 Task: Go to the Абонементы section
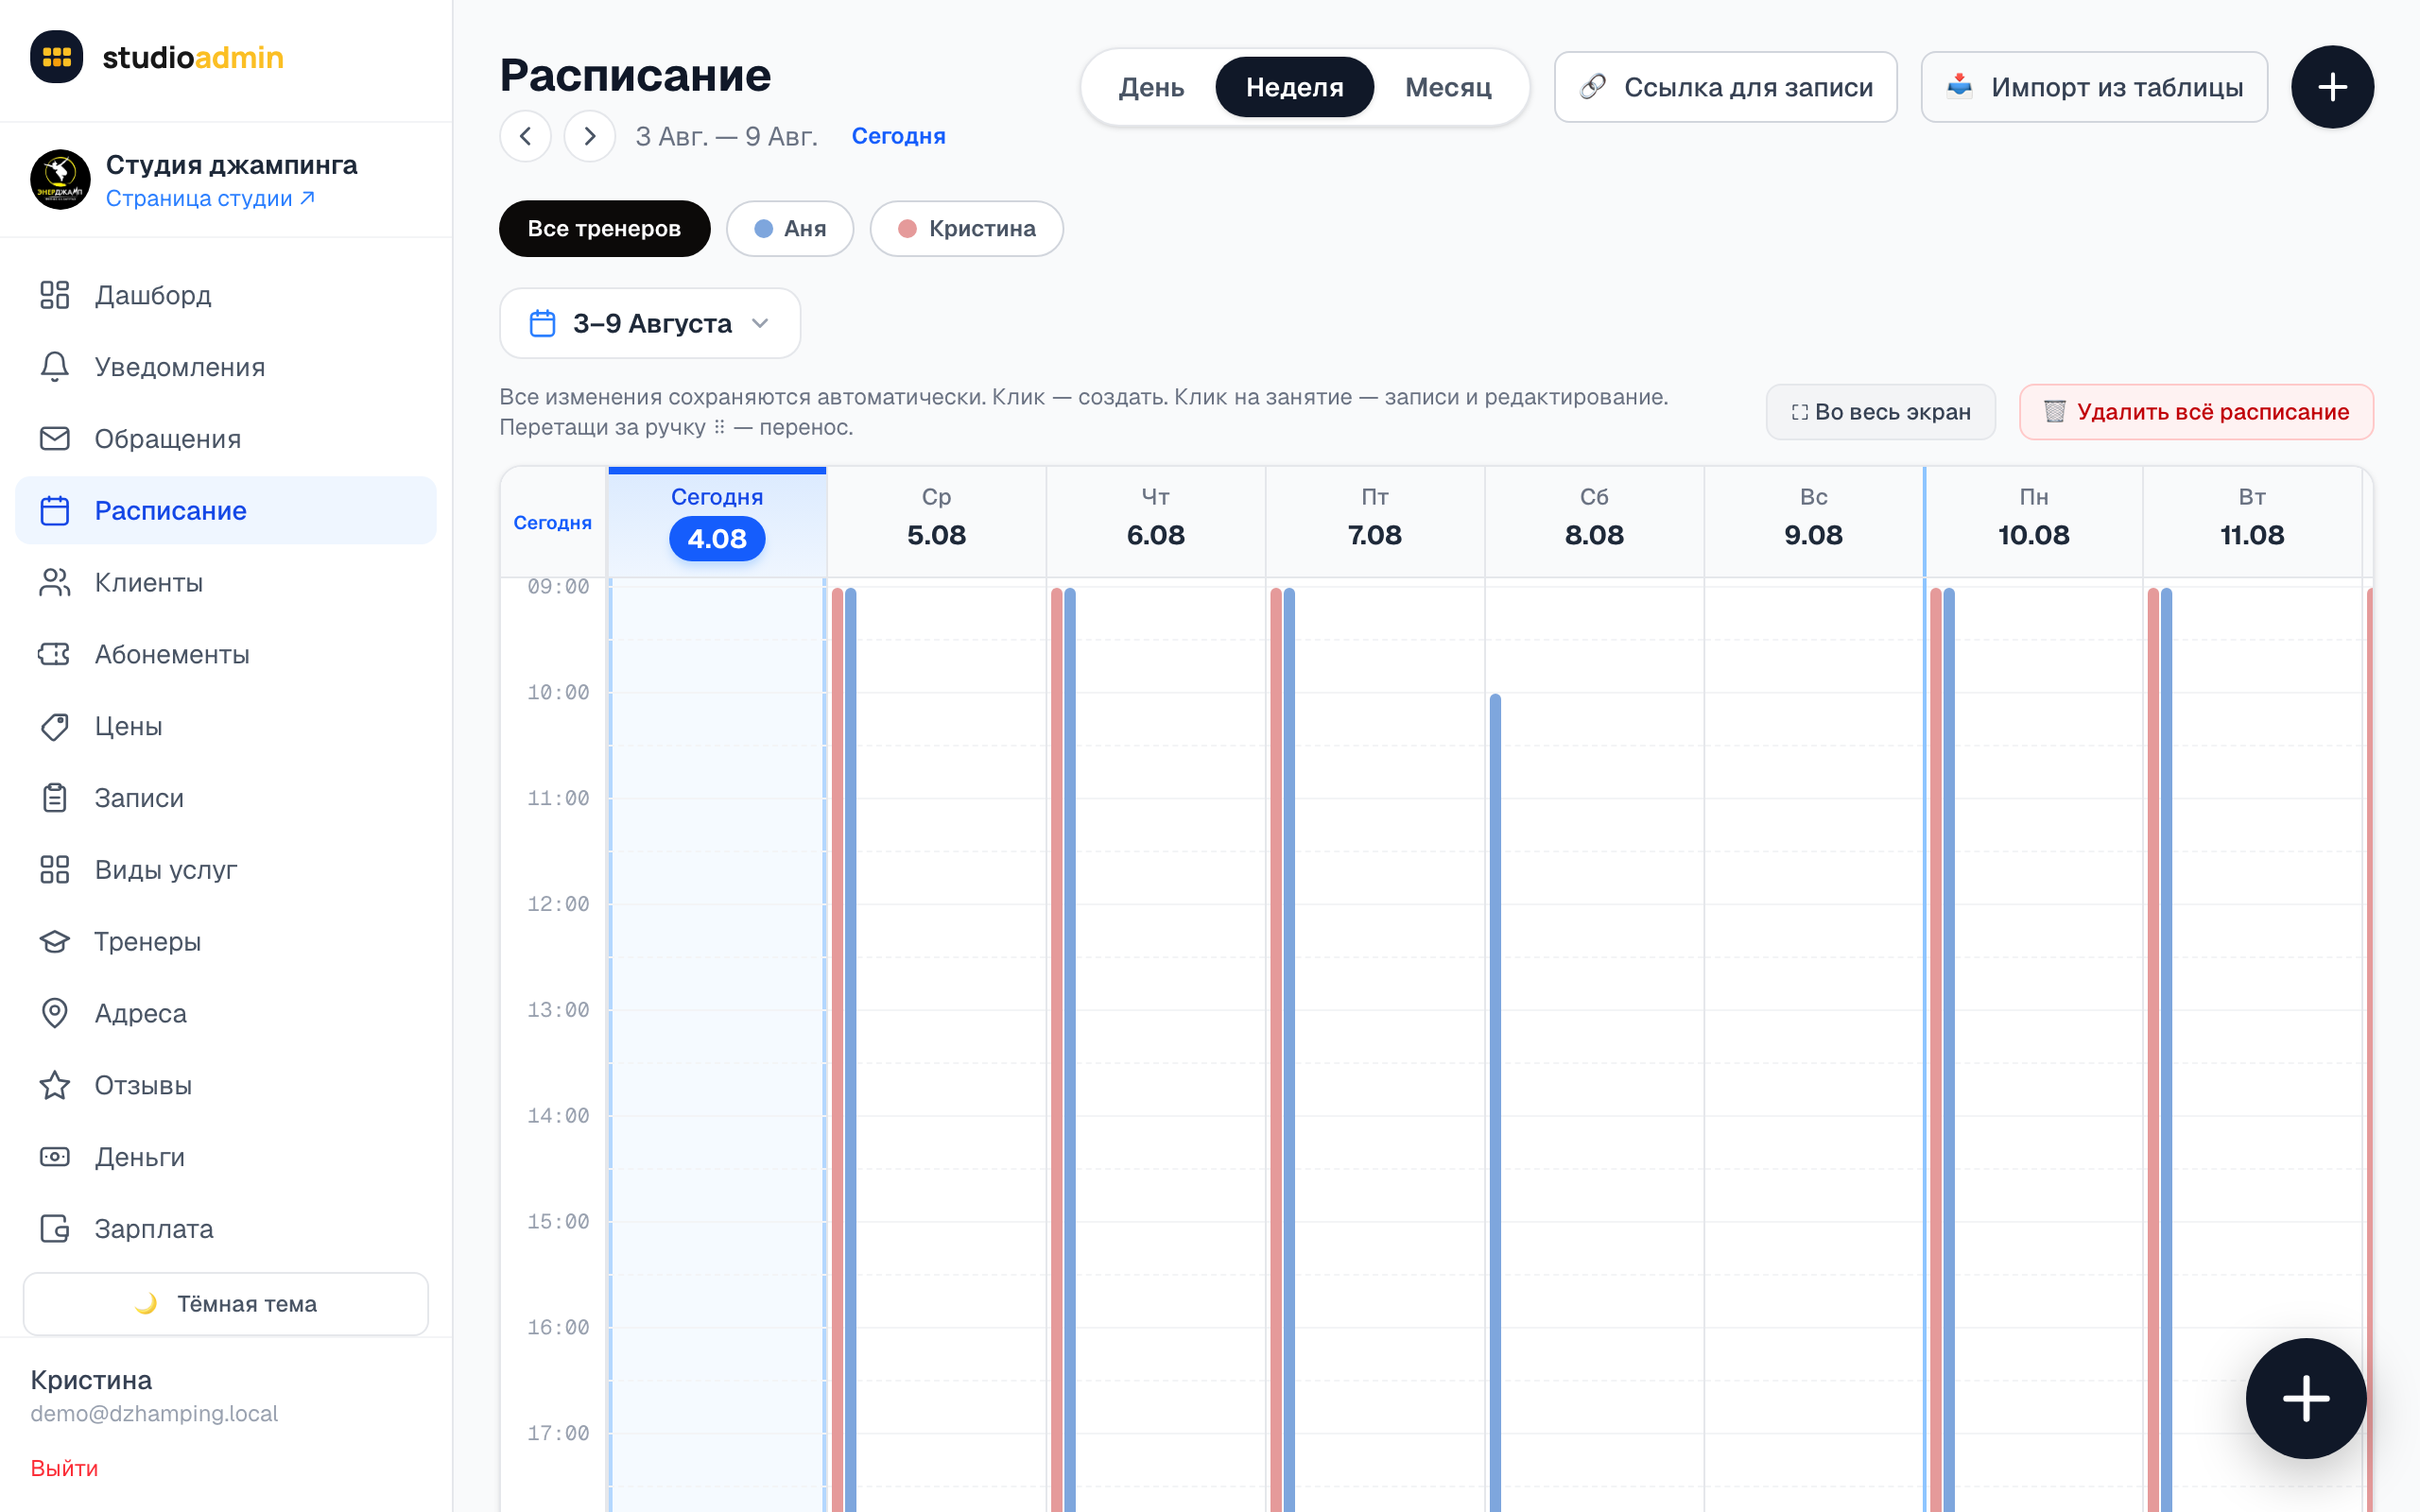(x=226, y=654)
